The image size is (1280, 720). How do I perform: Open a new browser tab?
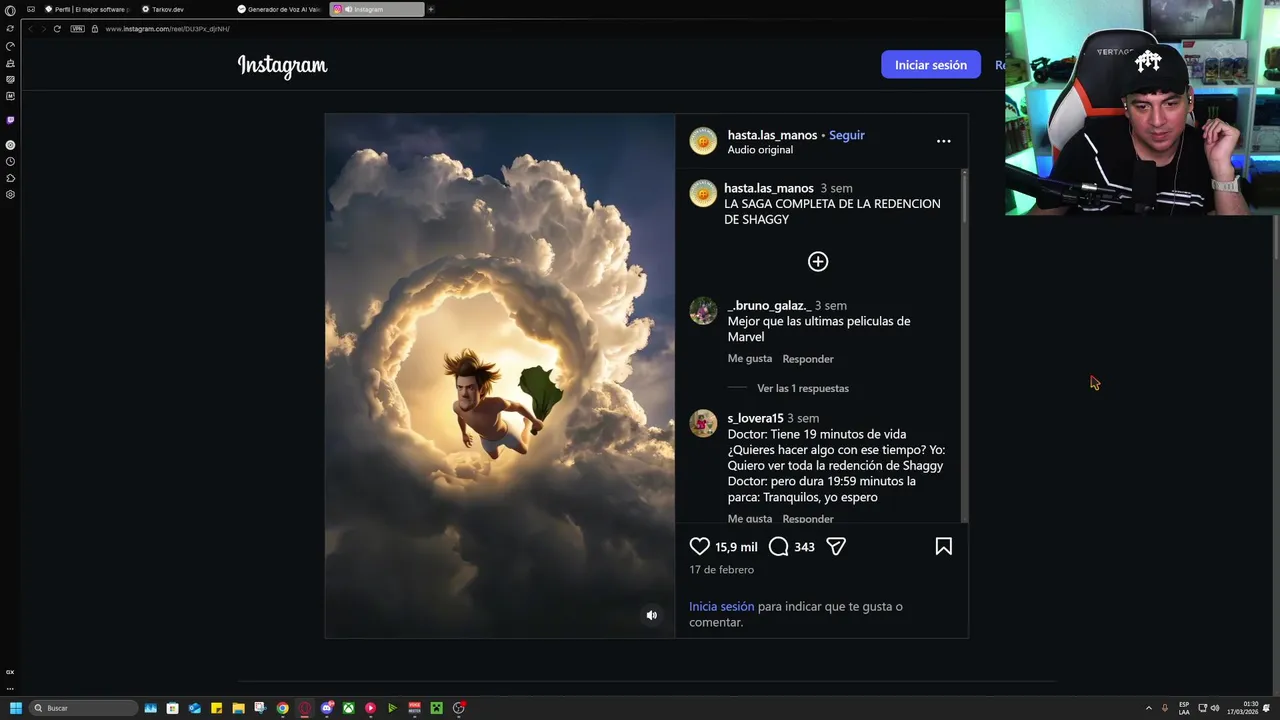click(x=431, y=9)
